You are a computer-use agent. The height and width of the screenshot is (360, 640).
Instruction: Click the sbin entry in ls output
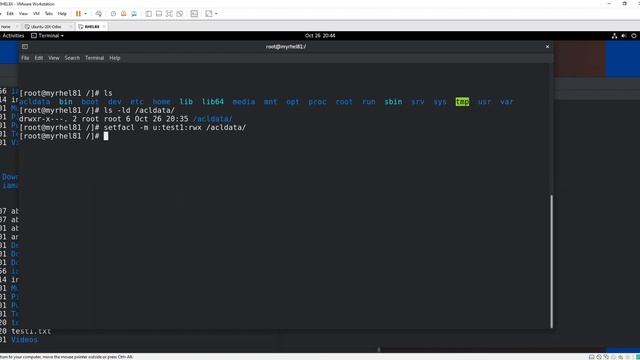click(x=393, y=102)
